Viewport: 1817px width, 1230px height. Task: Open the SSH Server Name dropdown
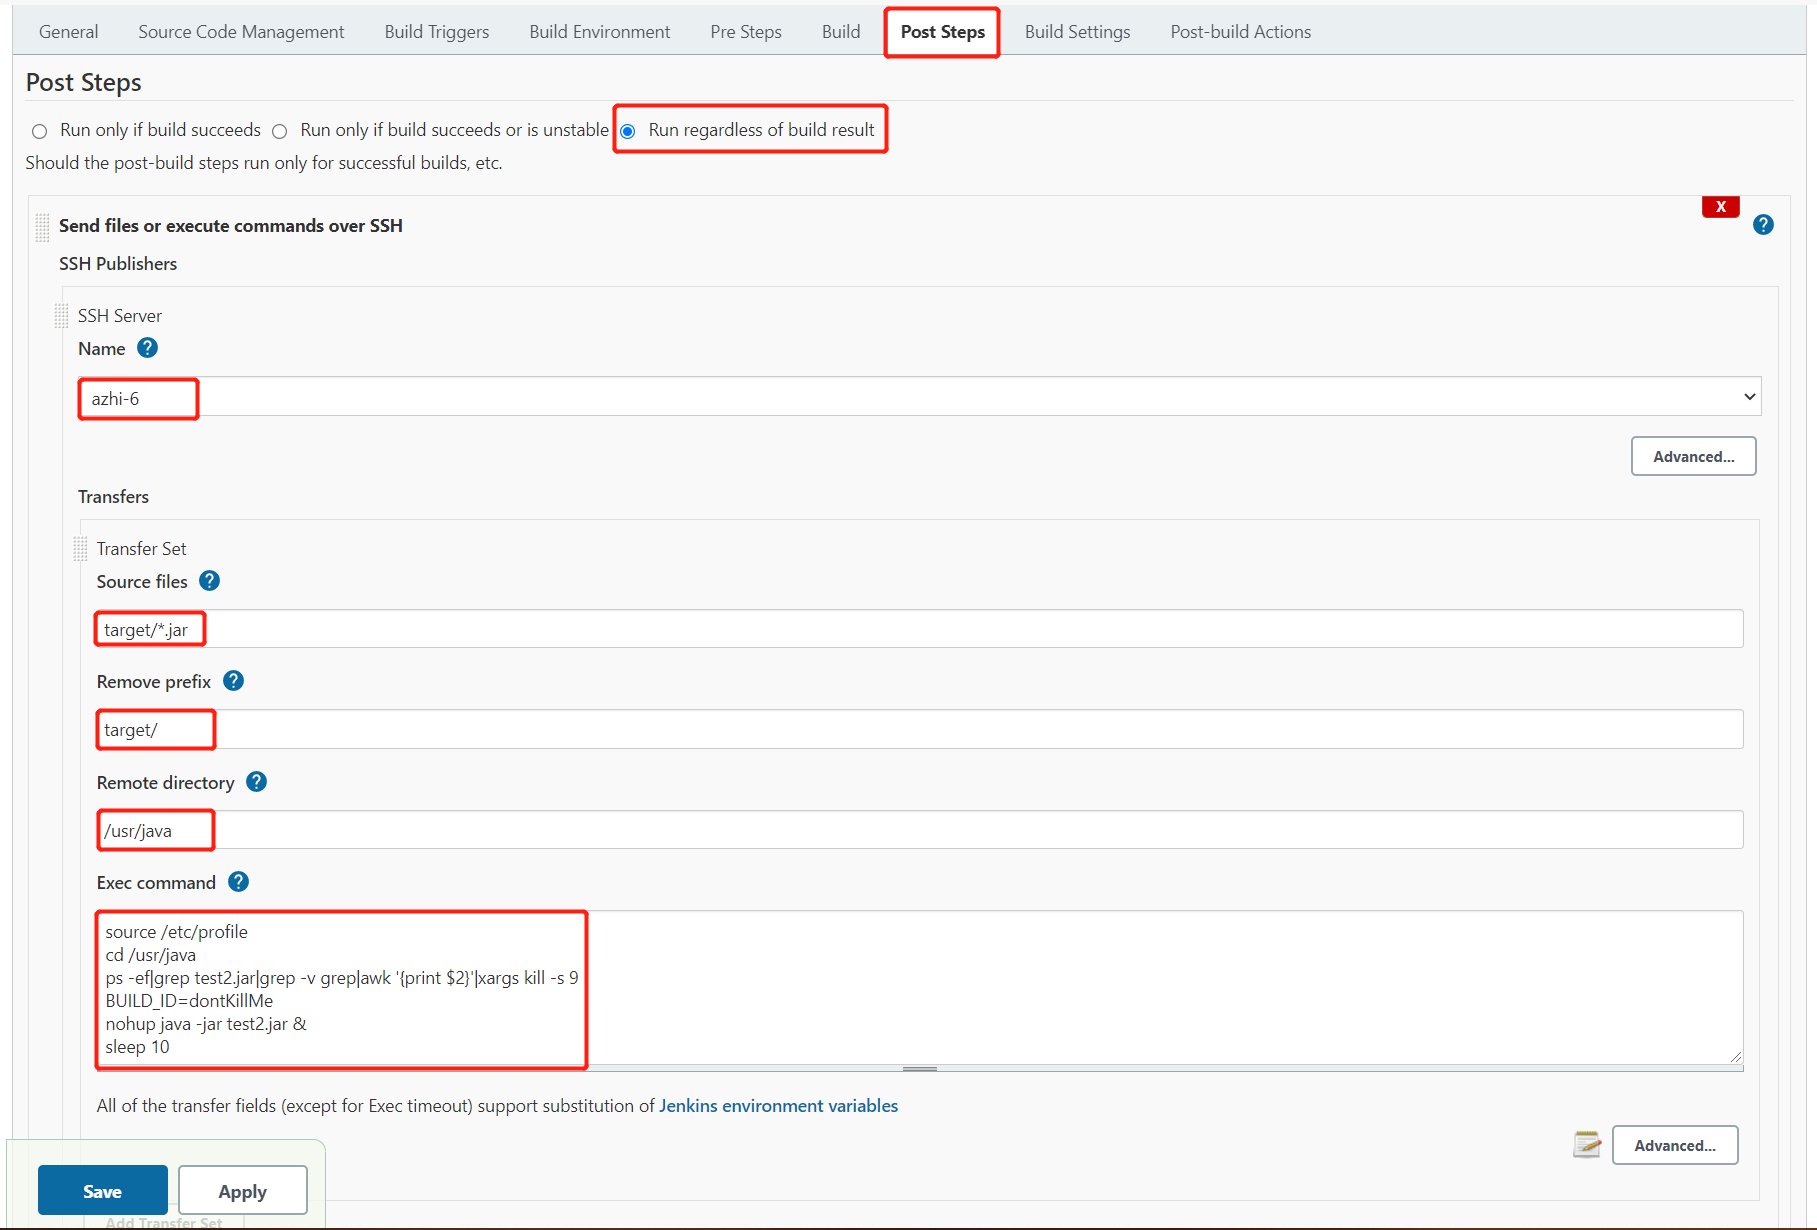point(919,397)
